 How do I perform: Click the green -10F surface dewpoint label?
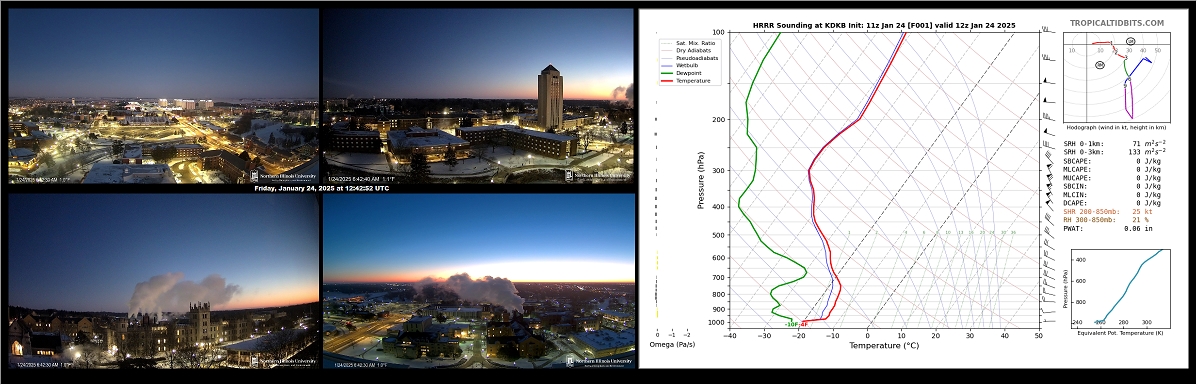coord(790,325)
